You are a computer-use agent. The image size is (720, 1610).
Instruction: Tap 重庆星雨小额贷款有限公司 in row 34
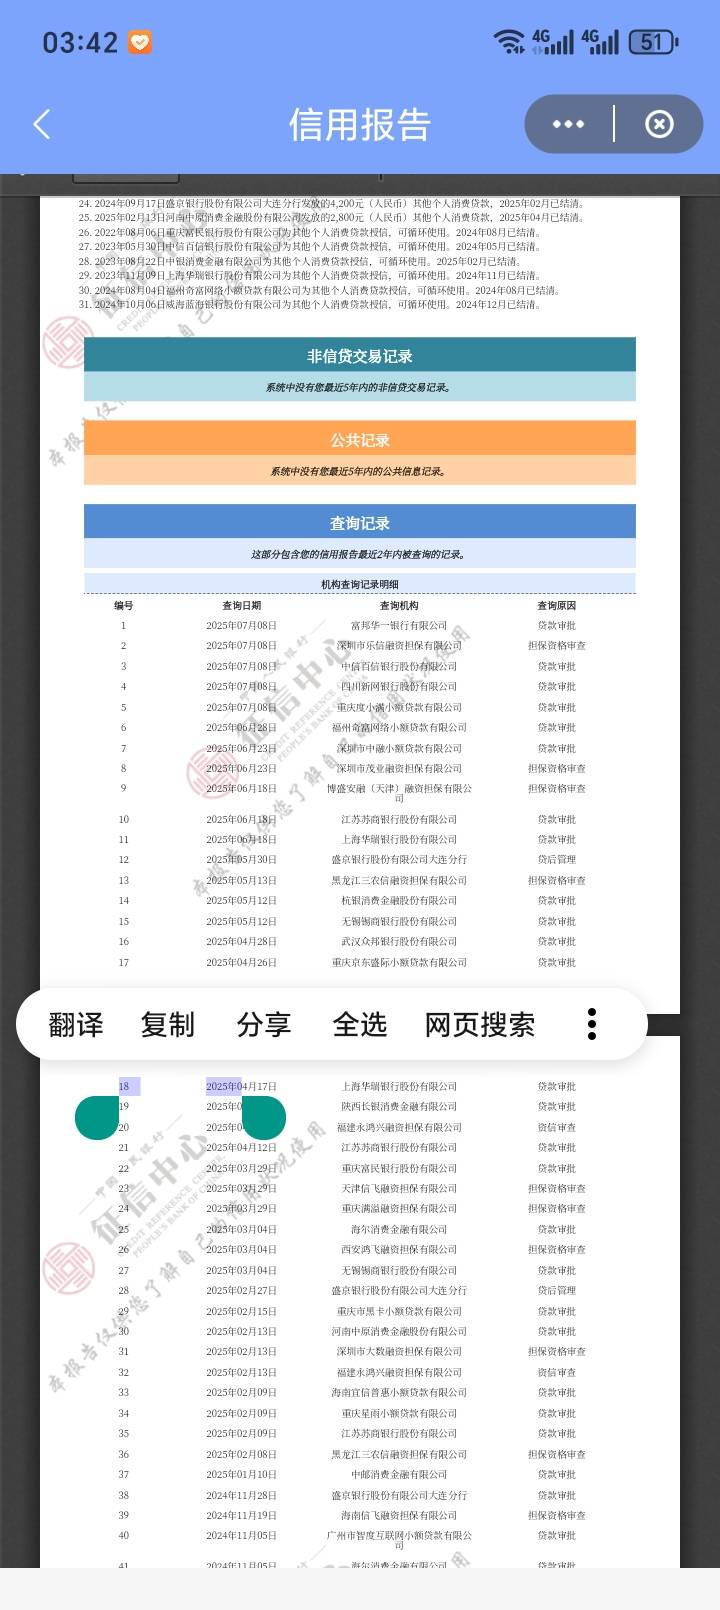coord(399,1414)
